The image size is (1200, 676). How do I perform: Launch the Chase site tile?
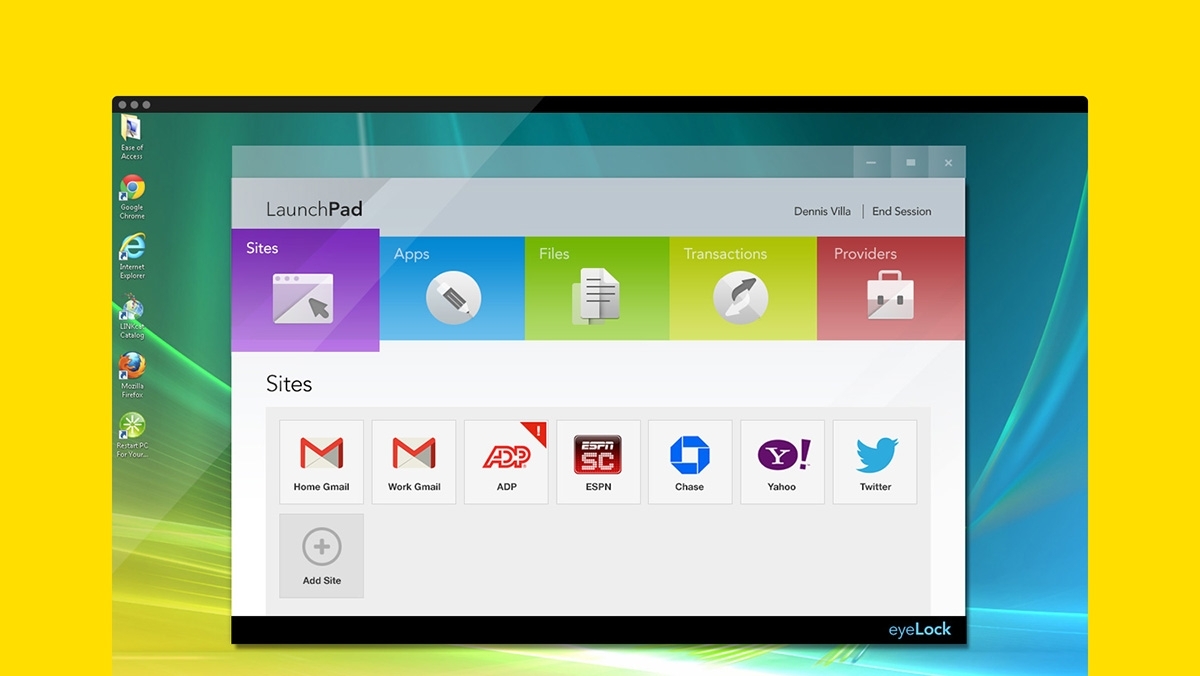tap(690, 462)
